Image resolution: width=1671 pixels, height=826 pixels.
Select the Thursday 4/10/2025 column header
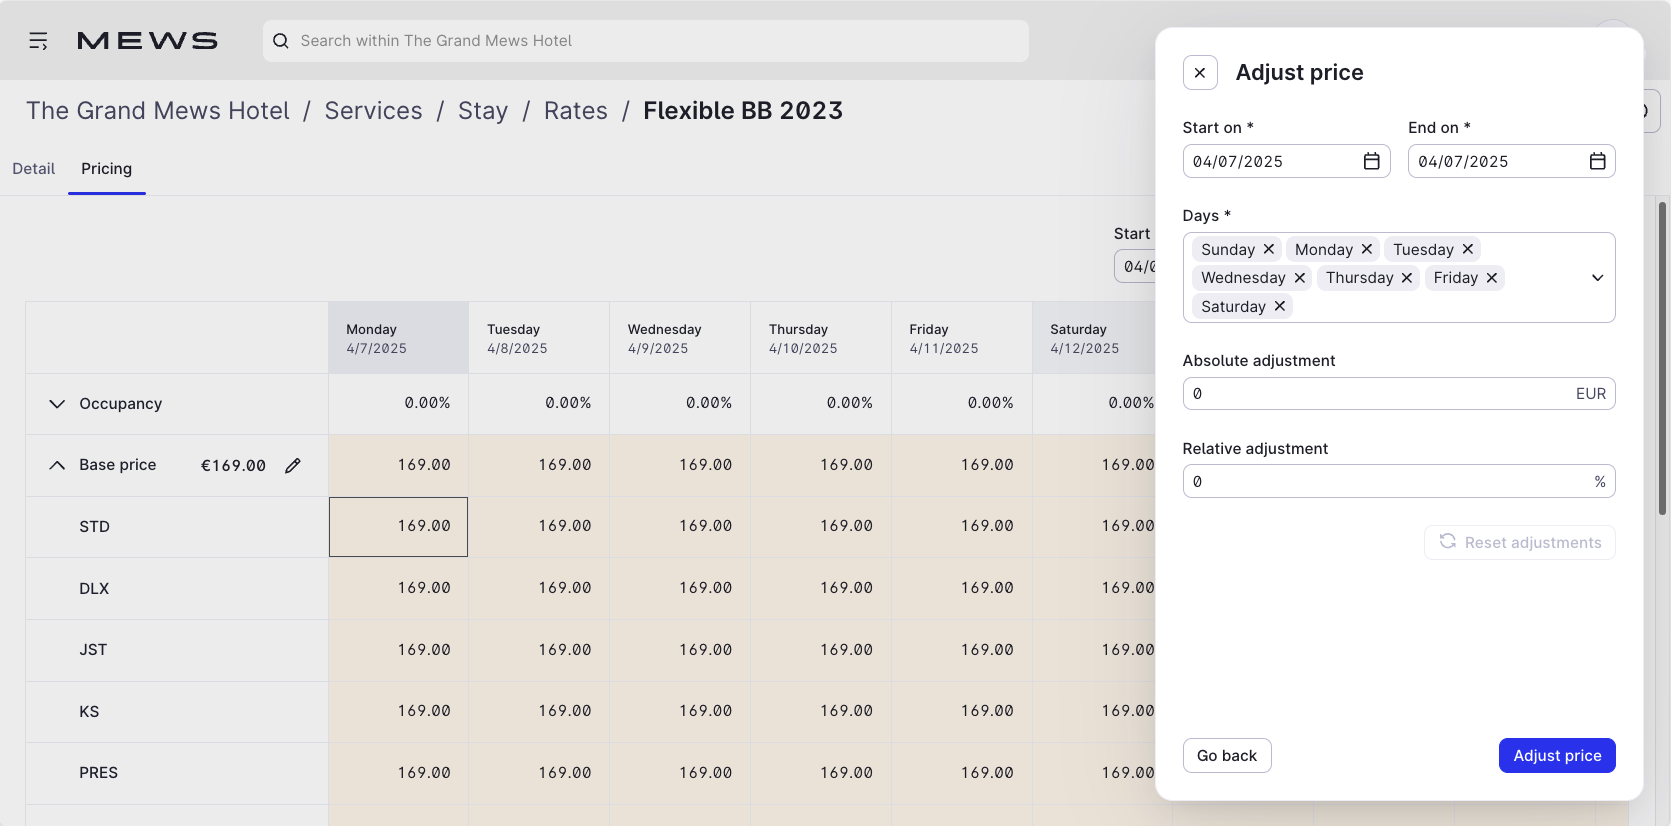pyautogui.click(x=821, y=338)
